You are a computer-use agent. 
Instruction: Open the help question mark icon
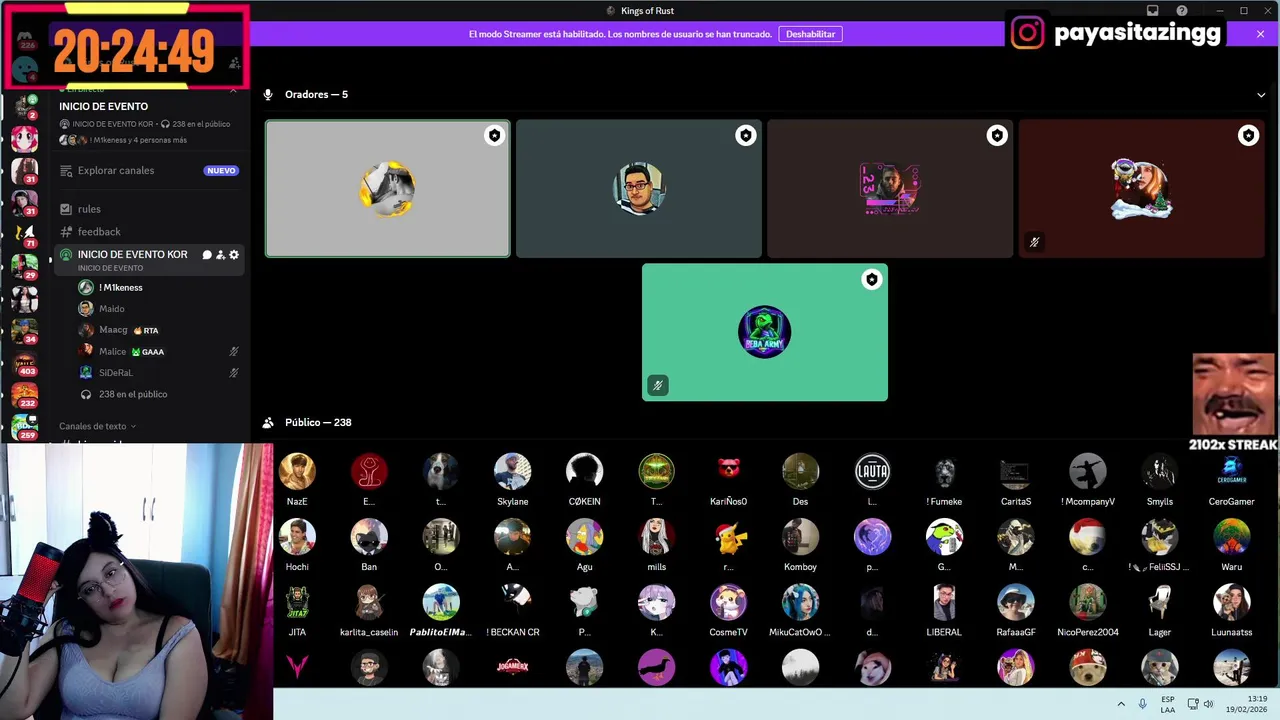(x=1182, y=11)
